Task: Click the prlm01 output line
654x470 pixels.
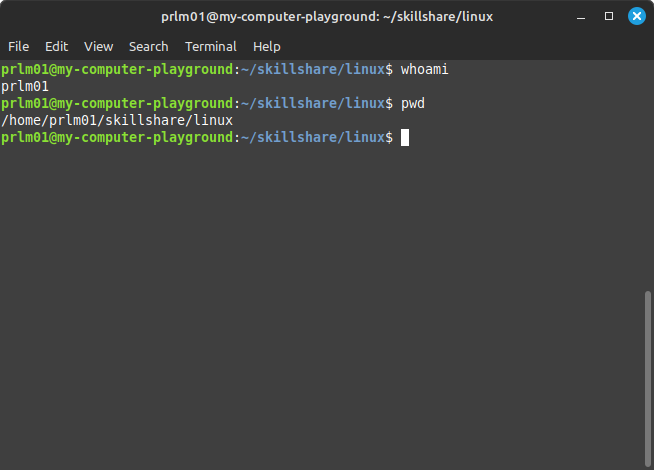Action: pos(25,86)
